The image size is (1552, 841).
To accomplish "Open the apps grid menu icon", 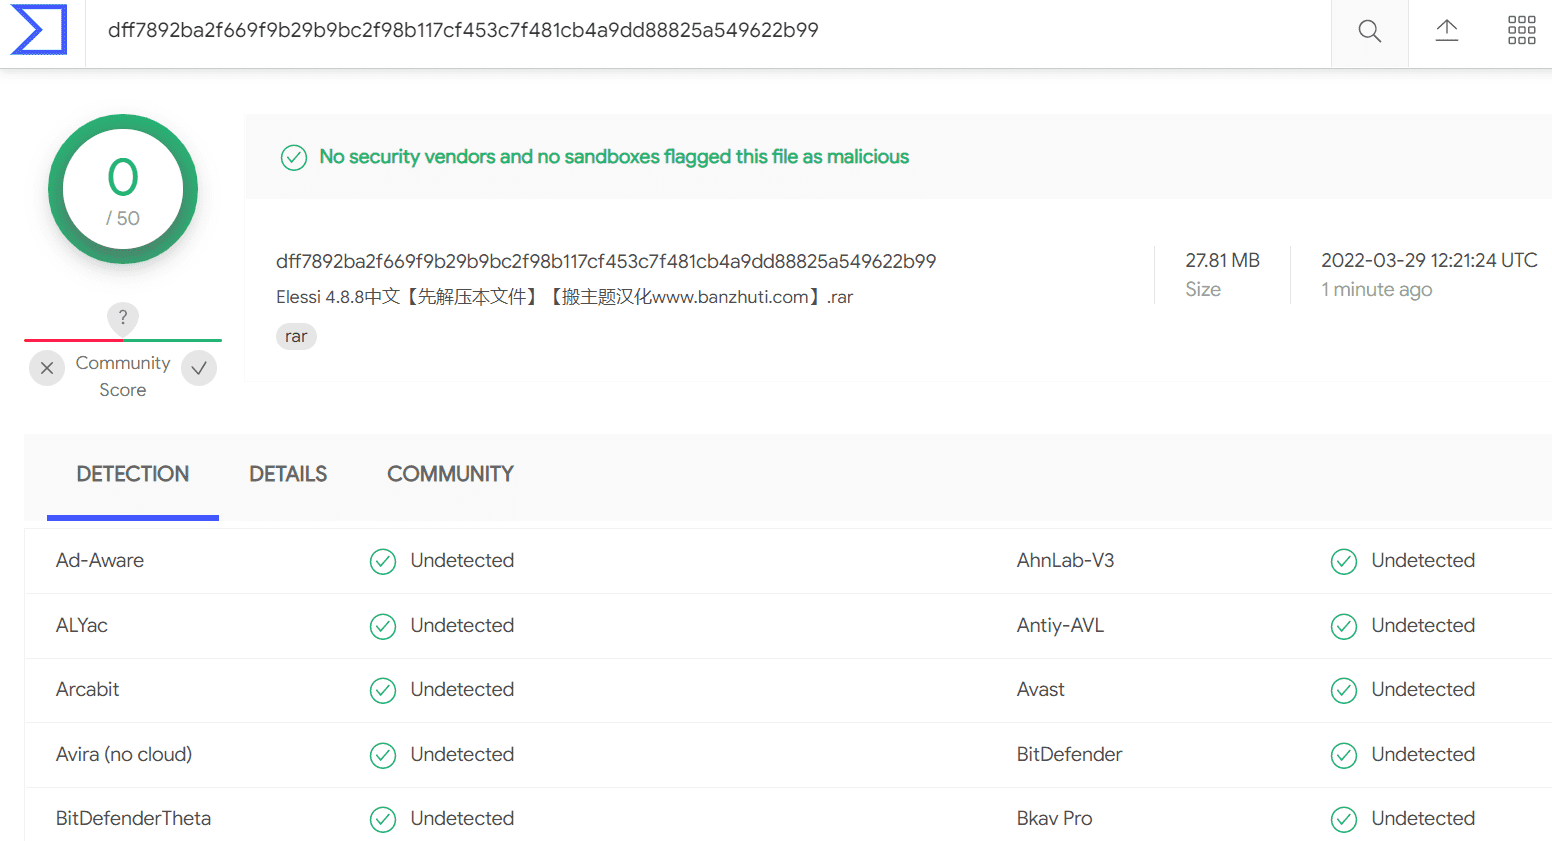I will point(1521,30).
